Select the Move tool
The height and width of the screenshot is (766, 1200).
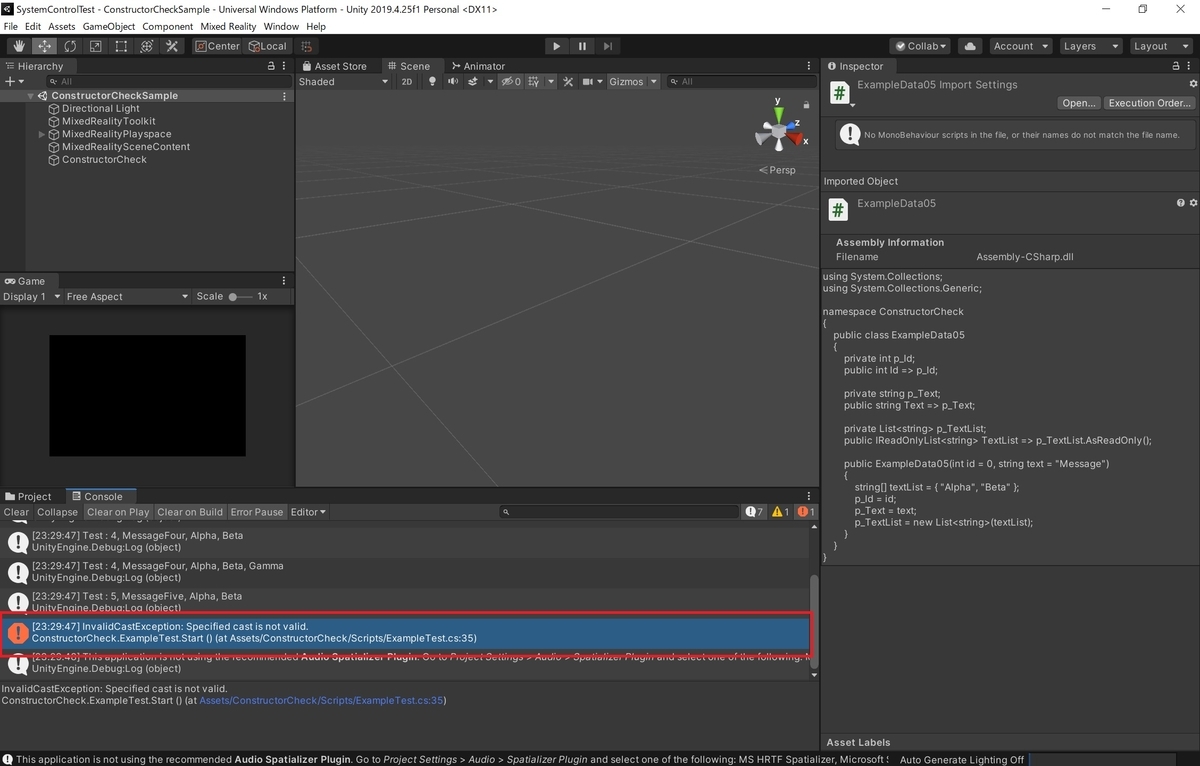(x=45, y=46)
